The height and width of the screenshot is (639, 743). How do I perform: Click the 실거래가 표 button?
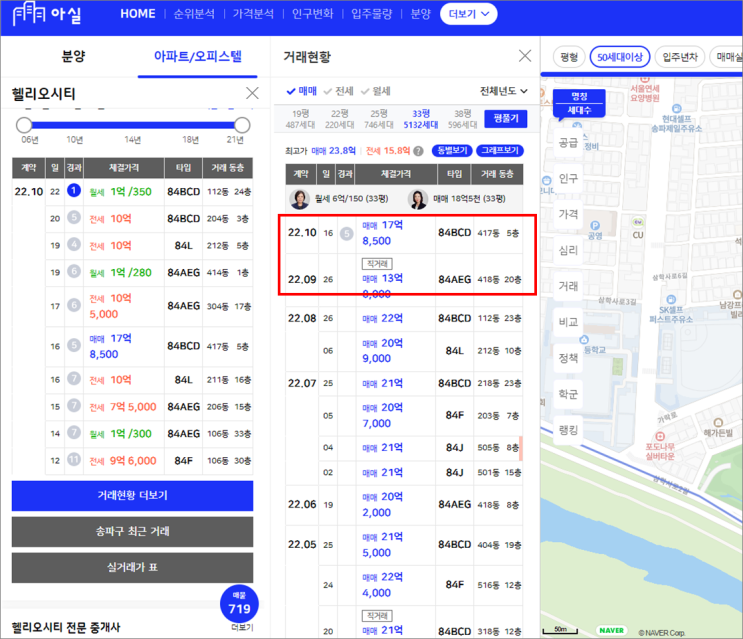coord(132,567)
